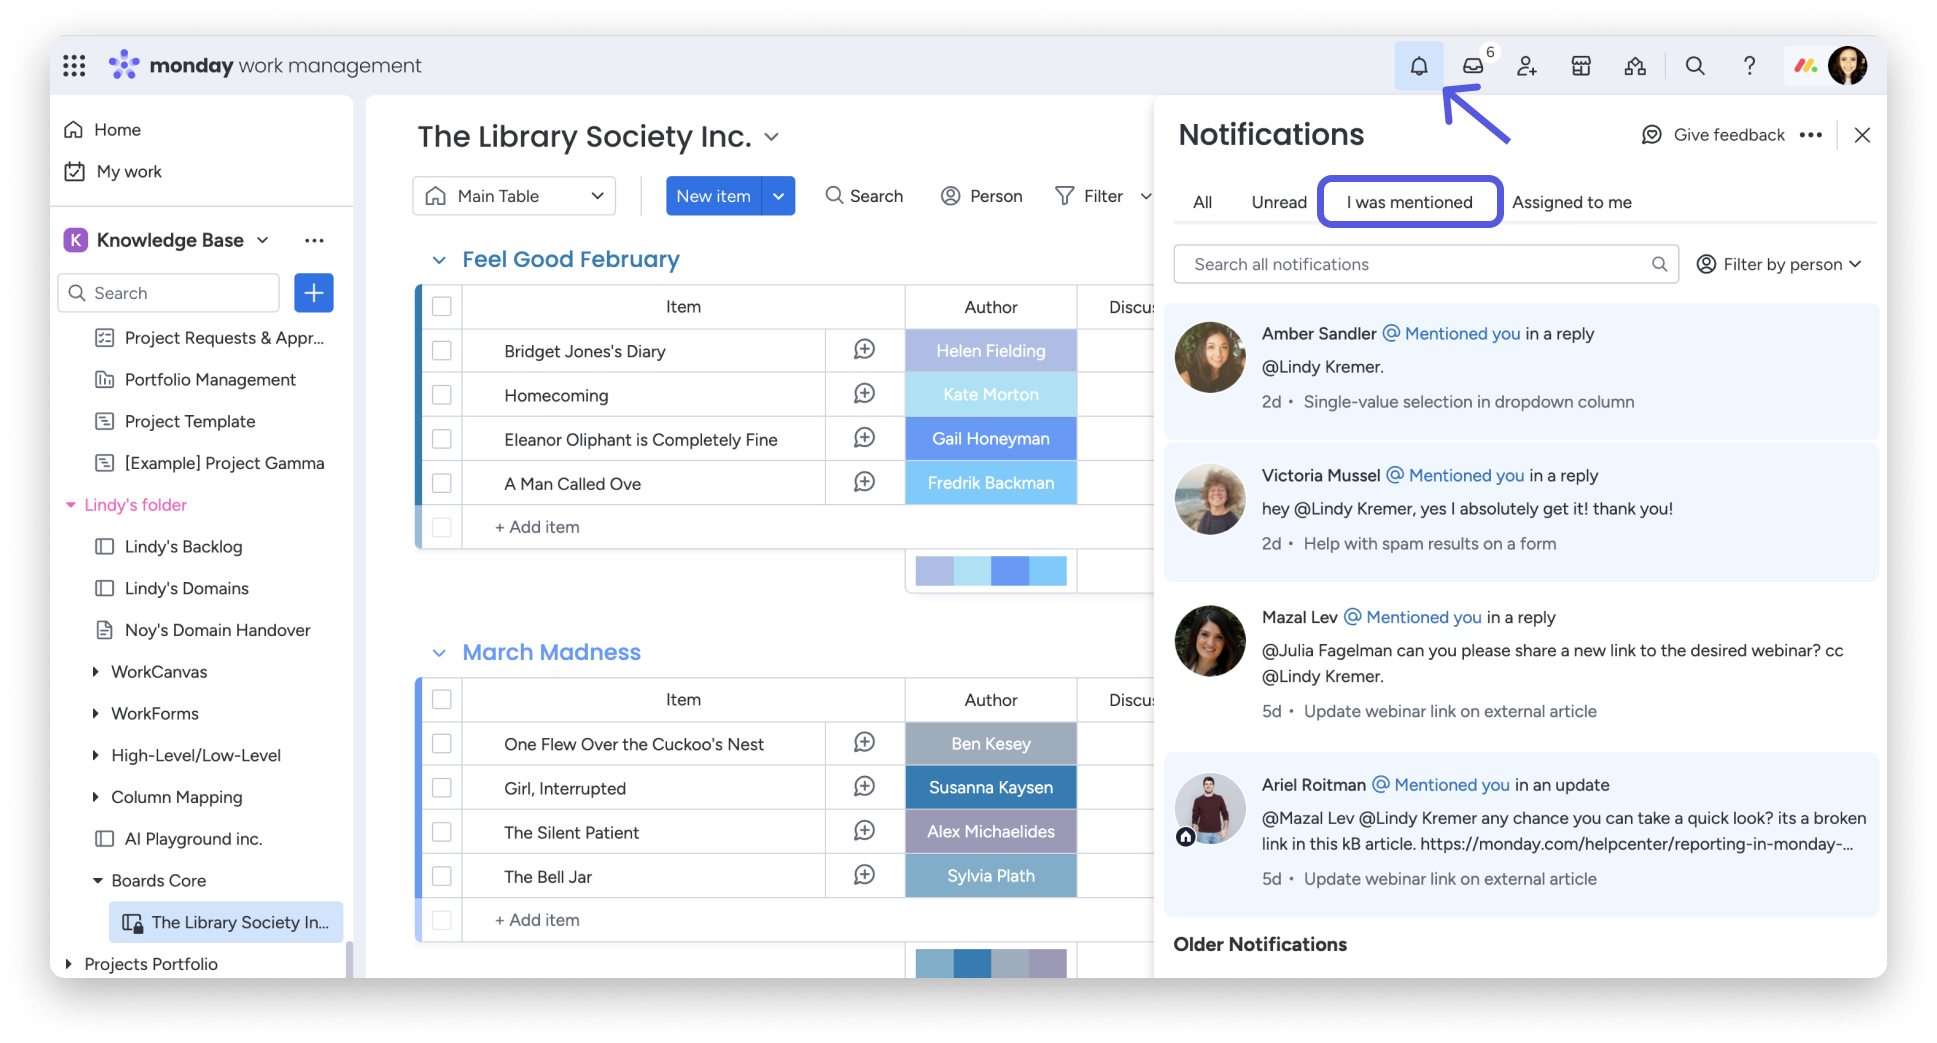
Task: Check the One Flew Over the Cuckoo's Nest checkbox
Action: [x=442, y=744]
